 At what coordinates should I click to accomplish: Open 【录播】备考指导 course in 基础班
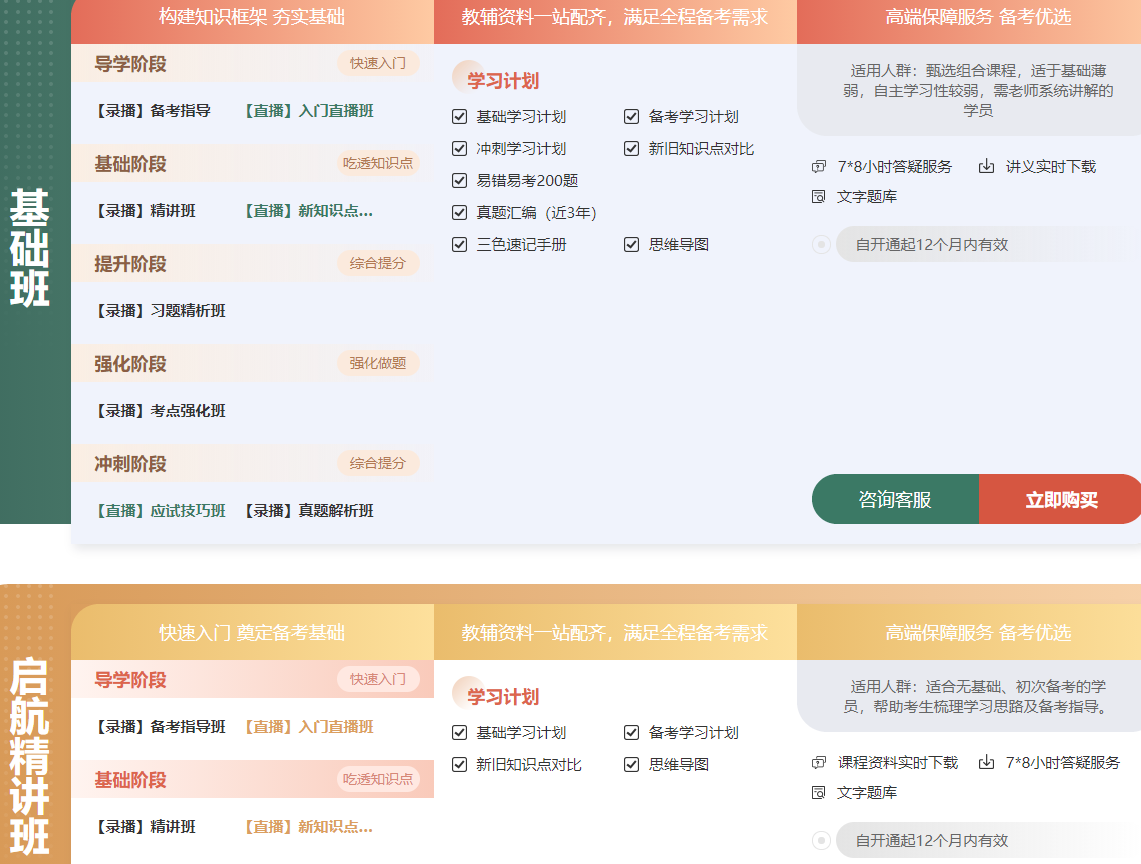coord(152,111)
